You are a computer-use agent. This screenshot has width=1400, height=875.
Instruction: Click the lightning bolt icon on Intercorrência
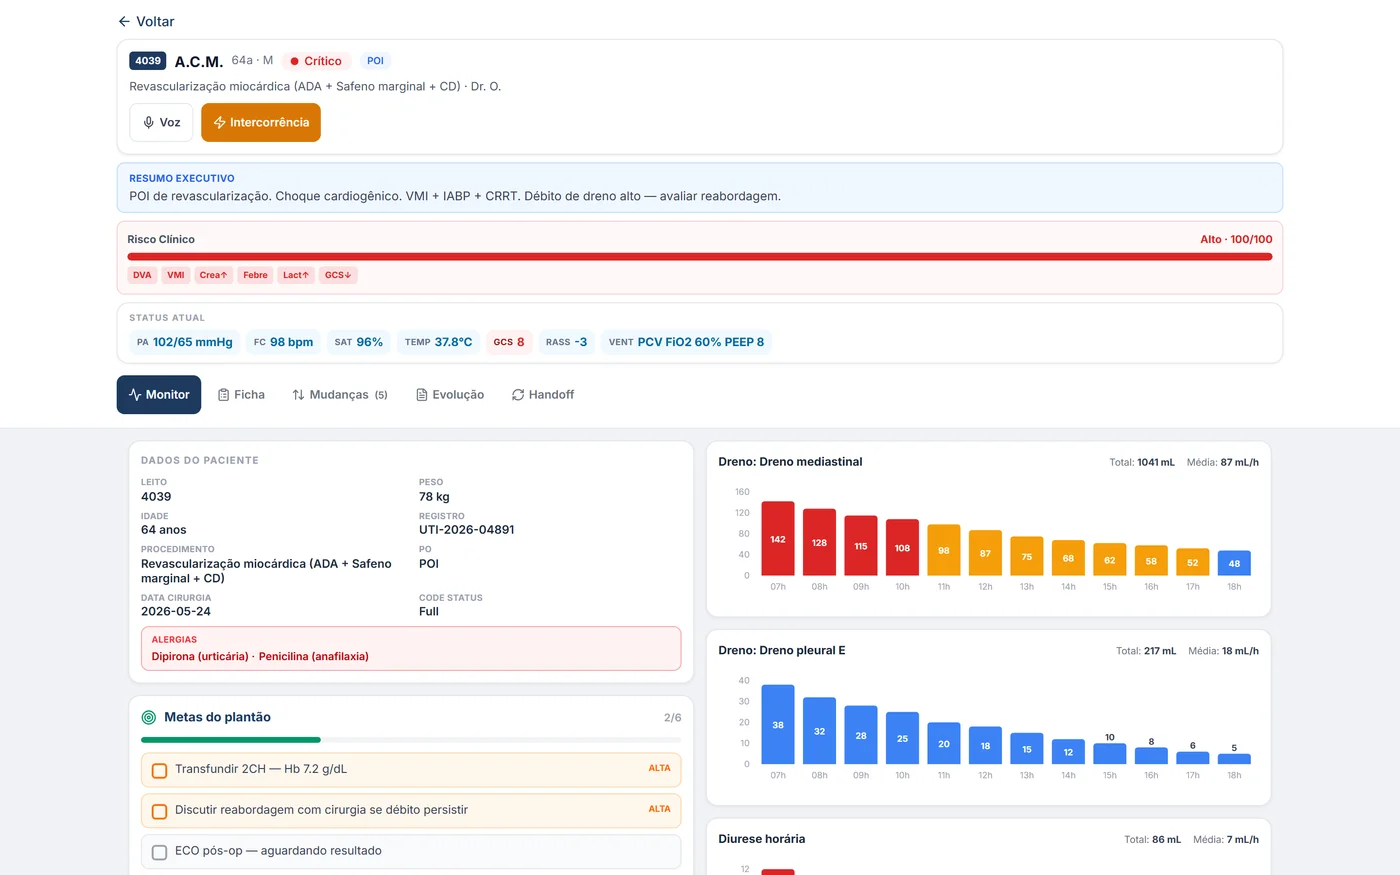click(219, 122)
